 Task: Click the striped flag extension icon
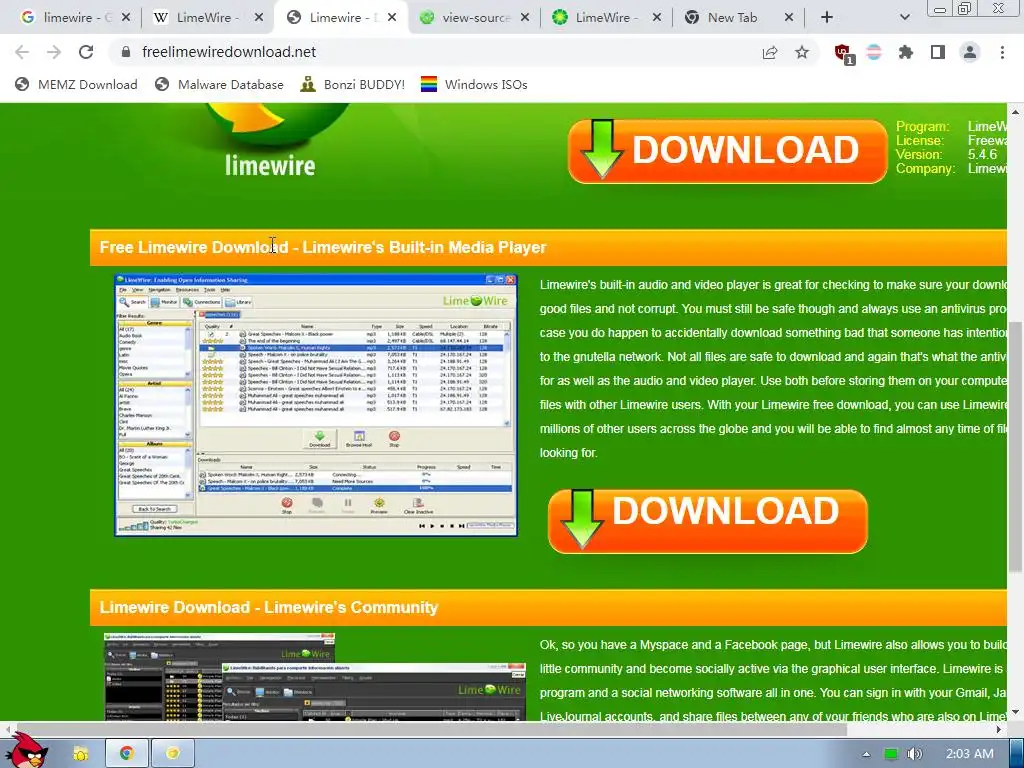pos(874,52)
